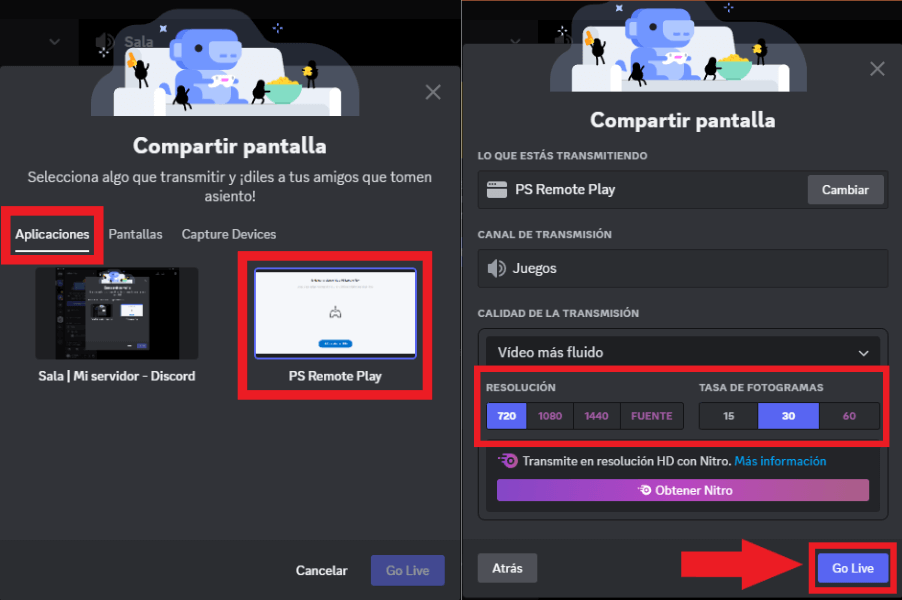
Task: Click the Obtener Nitro button
Action: (x=683, y=490)
